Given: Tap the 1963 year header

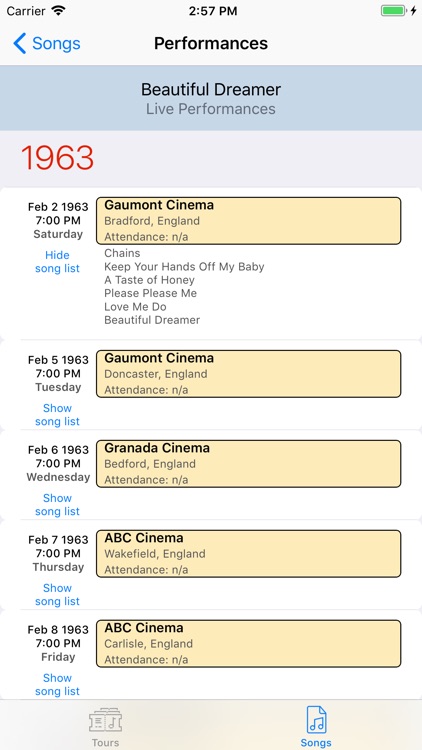Looking at the screenshot, I should click(57, 158).
